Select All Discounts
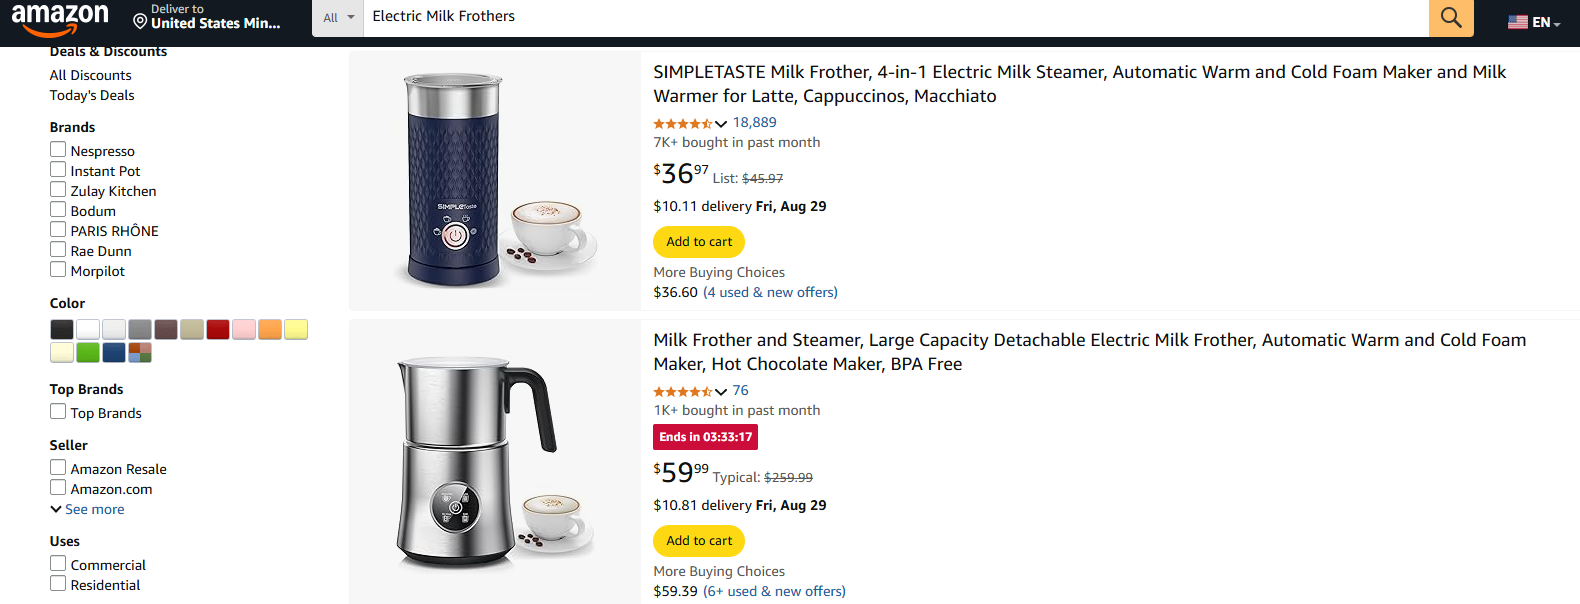This screenshot has height=604, width=1580. pyautogui.click(x=90, y=74)
